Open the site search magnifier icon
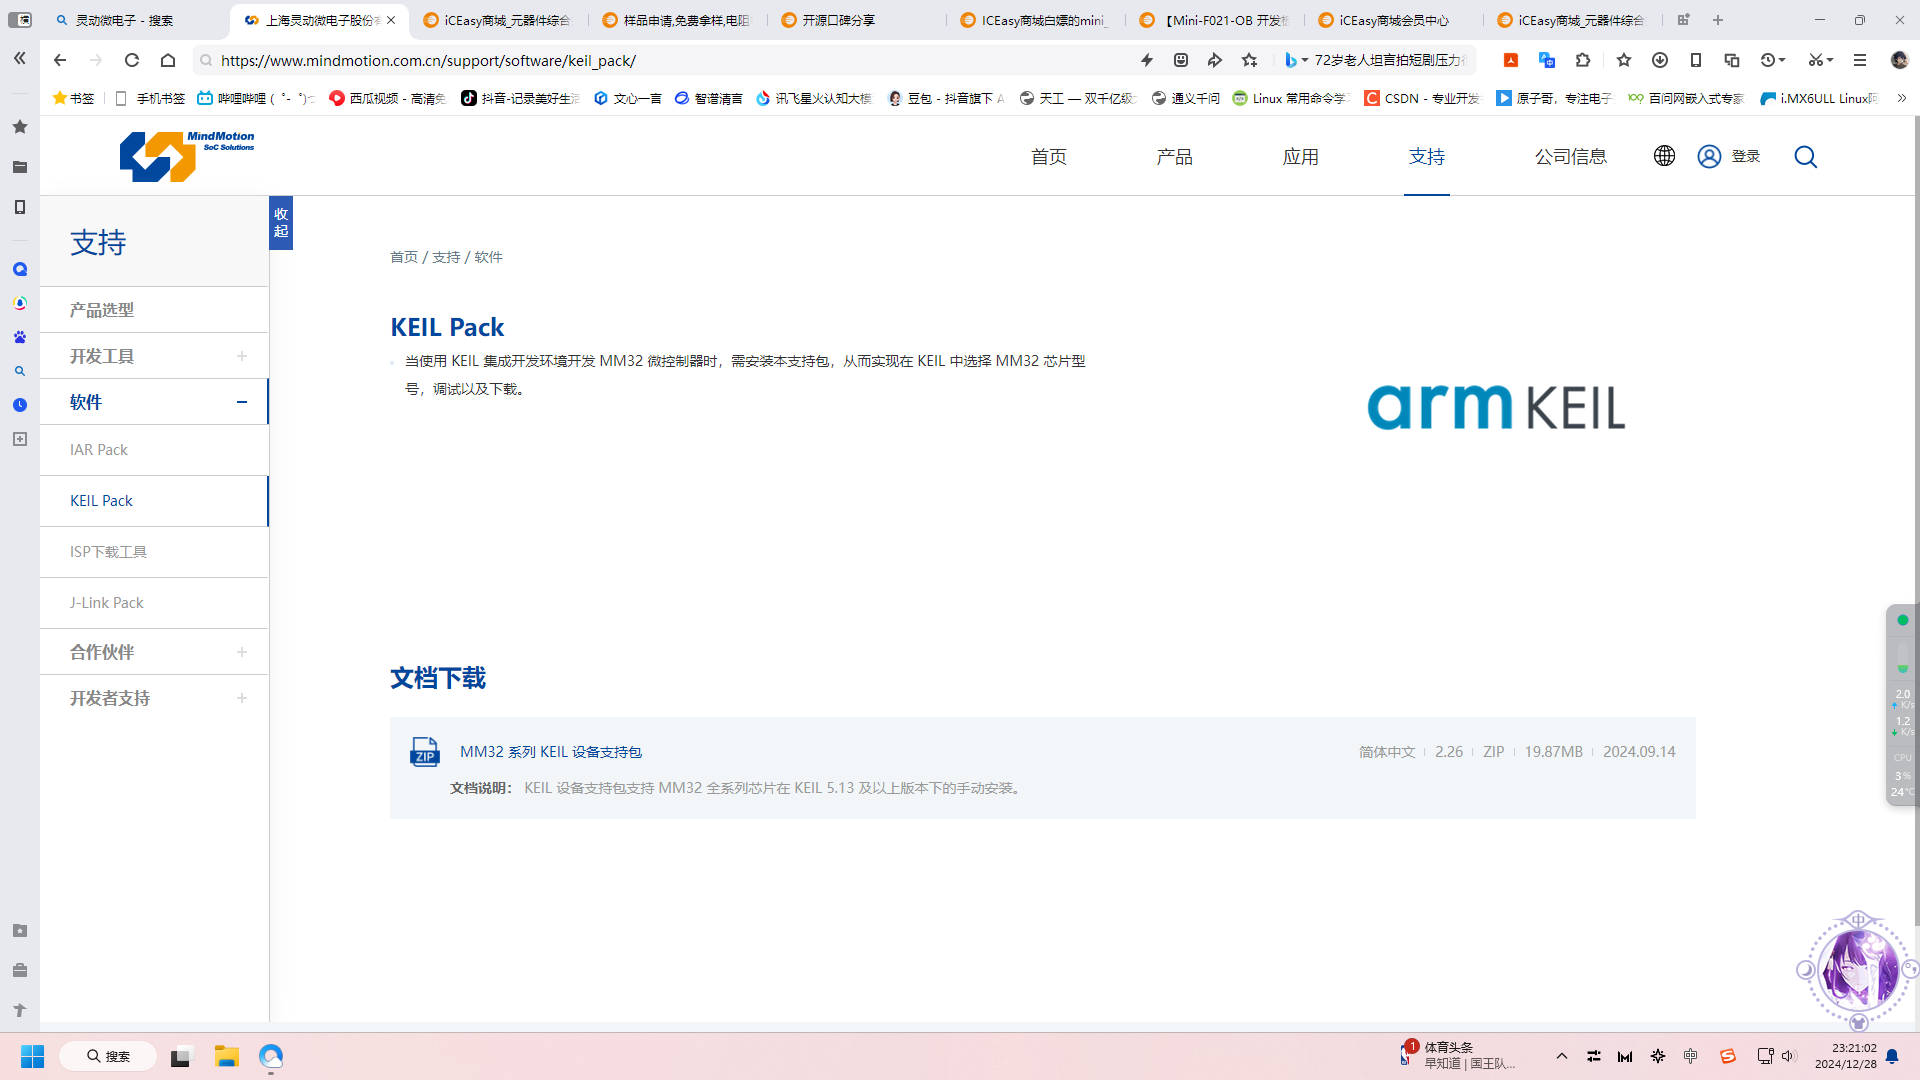The image size is (1920, 1080). pyautogui.click(x=1805, y=157)
